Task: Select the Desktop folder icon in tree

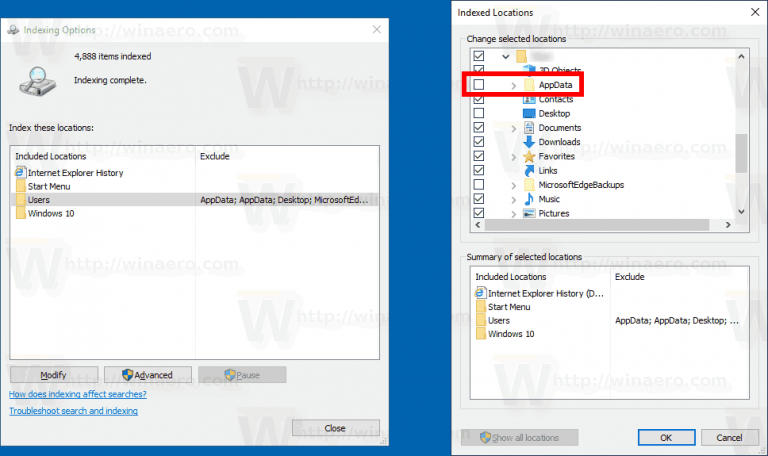Action: point(528,114)
